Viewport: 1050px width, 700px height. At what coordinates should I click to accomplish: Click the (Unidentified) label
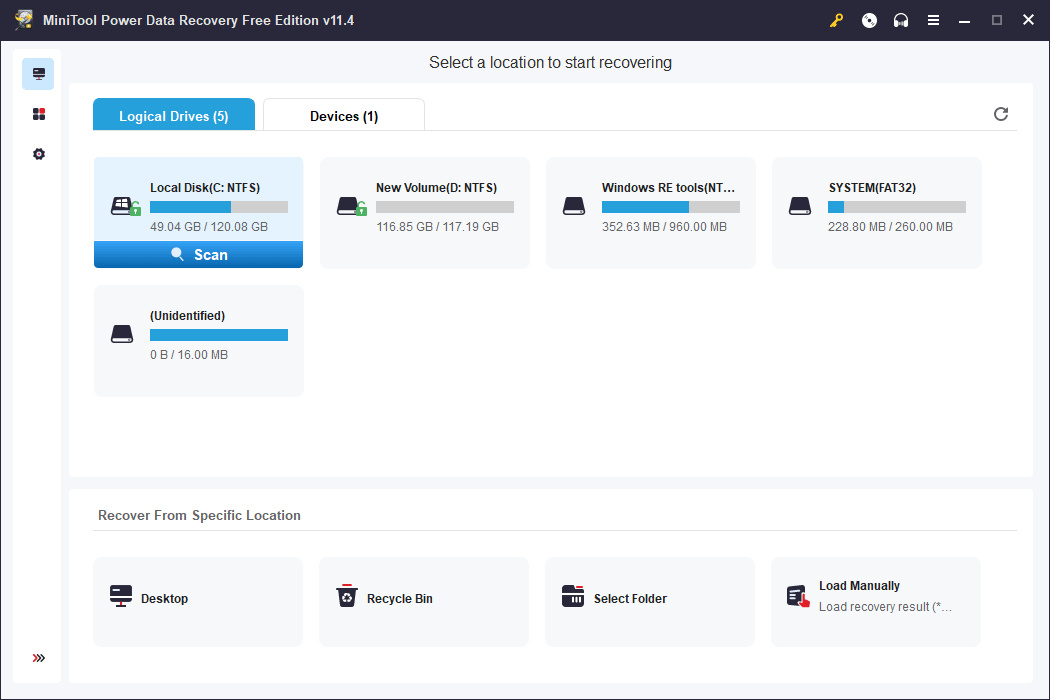188,316
